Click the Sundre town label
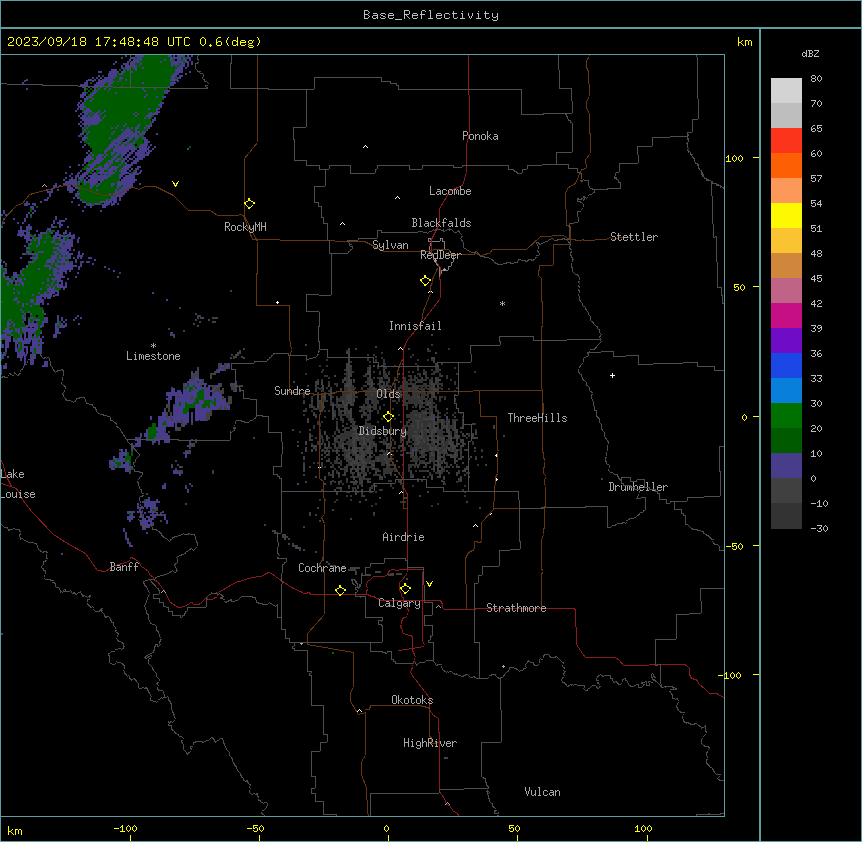The image size is (862, 842). [292, 391]
